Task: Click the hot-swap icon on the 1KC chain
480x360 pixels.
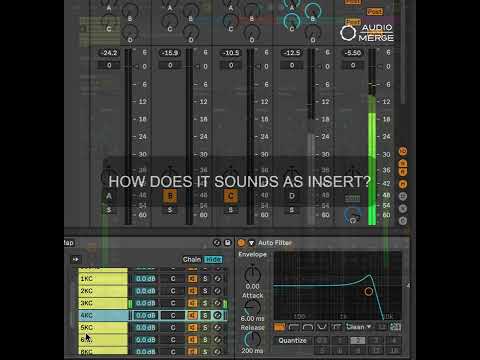Action: (217, 279)
